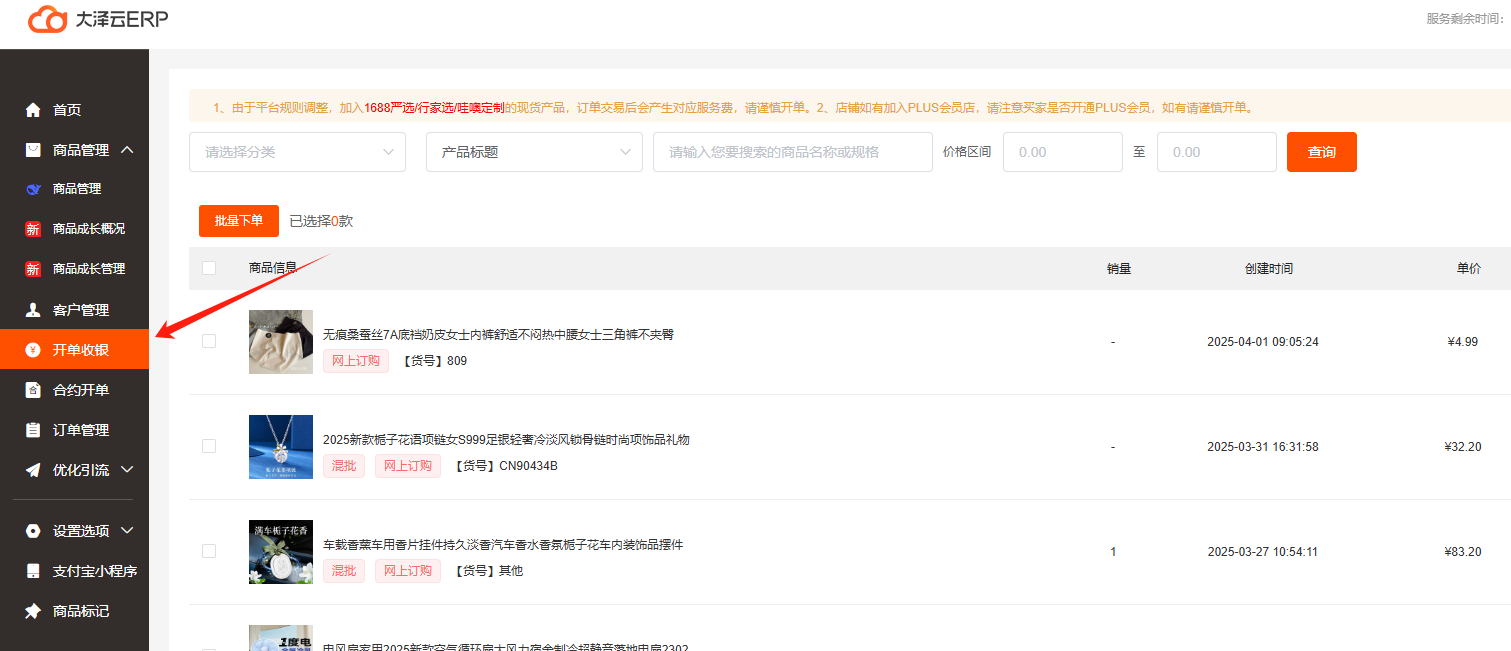Click the 大泽云ERP cloud logo
Screen dimensions: 1511x651
(46, 19)
